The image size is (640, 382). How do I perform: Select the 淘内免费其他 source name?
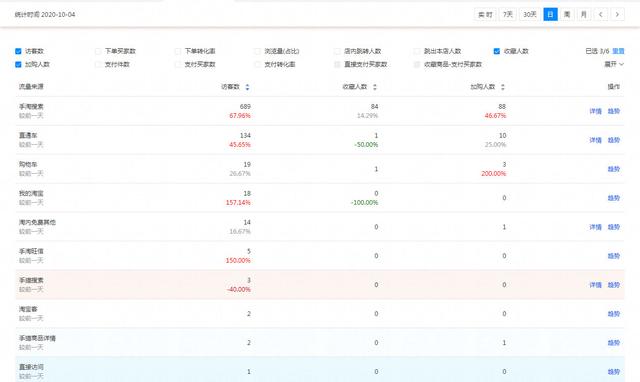click(x=37, y=222)
